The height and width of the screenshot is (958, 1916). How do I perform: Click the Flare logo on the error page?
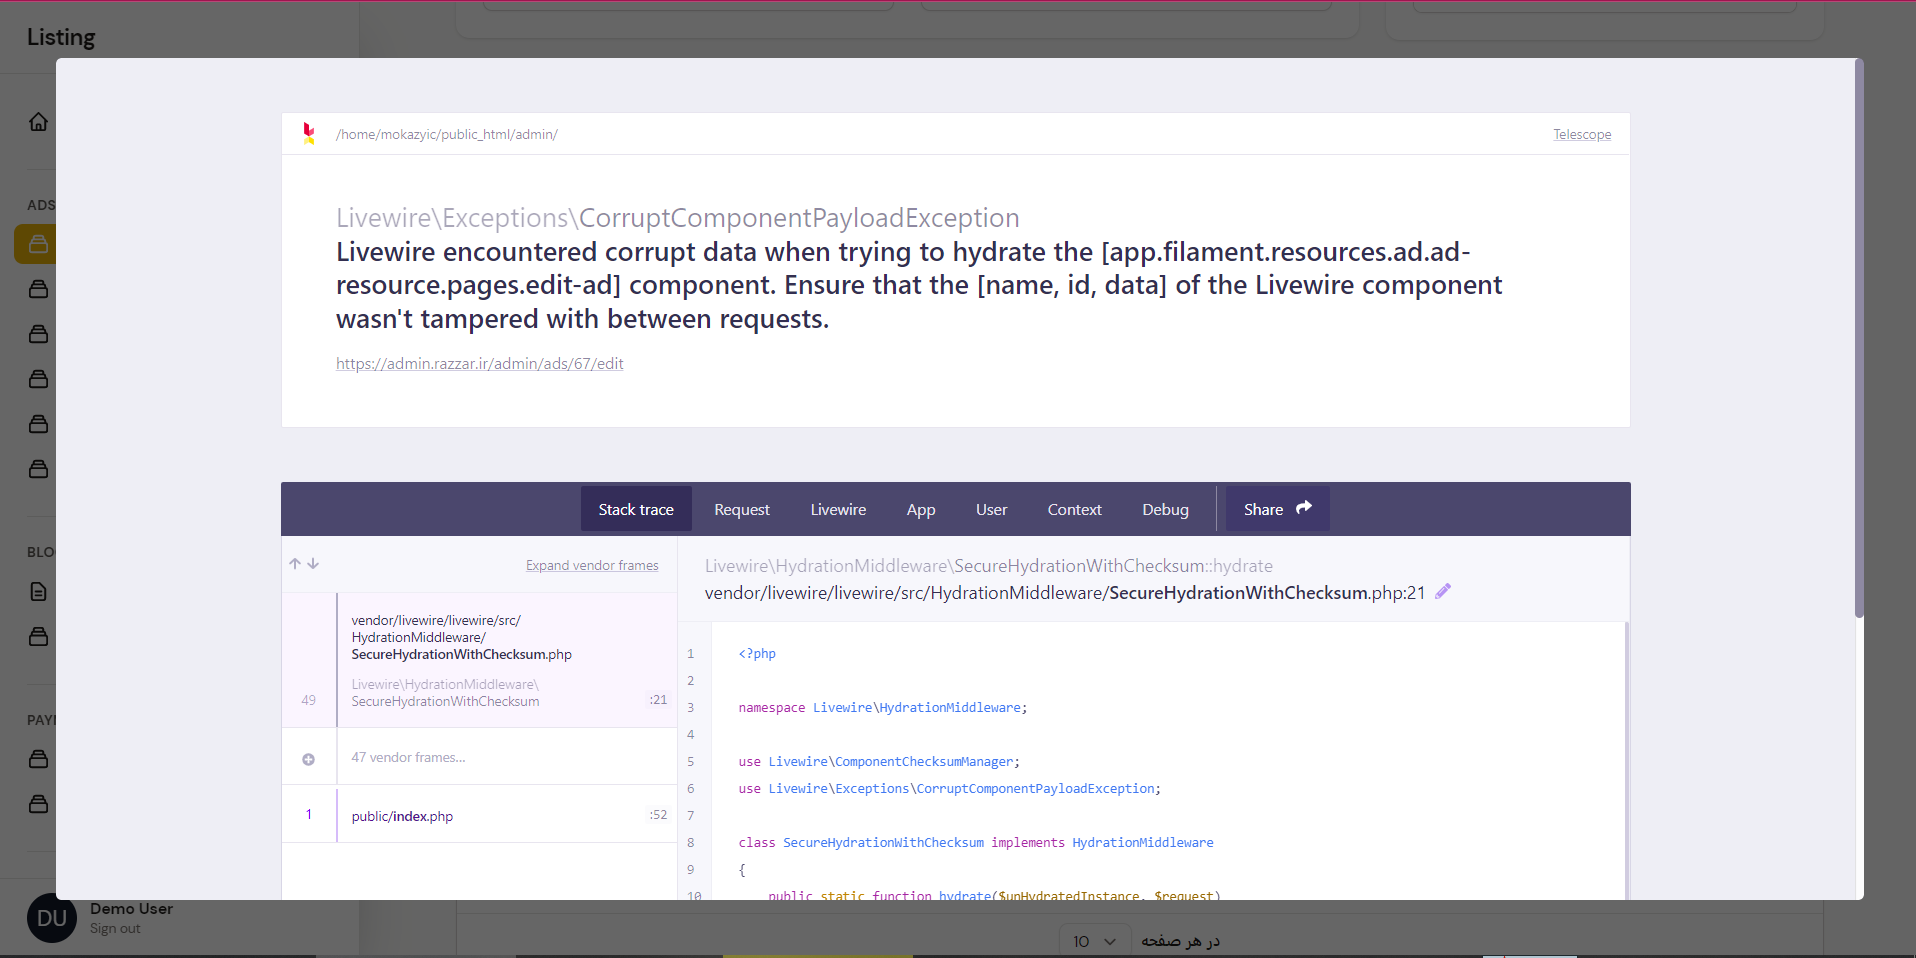click(x=309, y=133)
